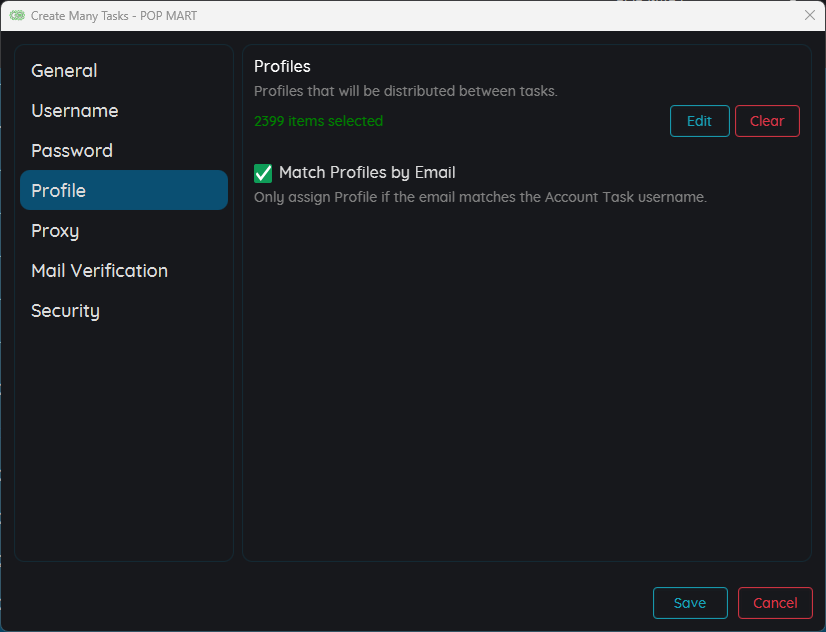Close the Create Many Tasks dialog
This screenshot has width=826, height=632.
(x=810, y=15)
